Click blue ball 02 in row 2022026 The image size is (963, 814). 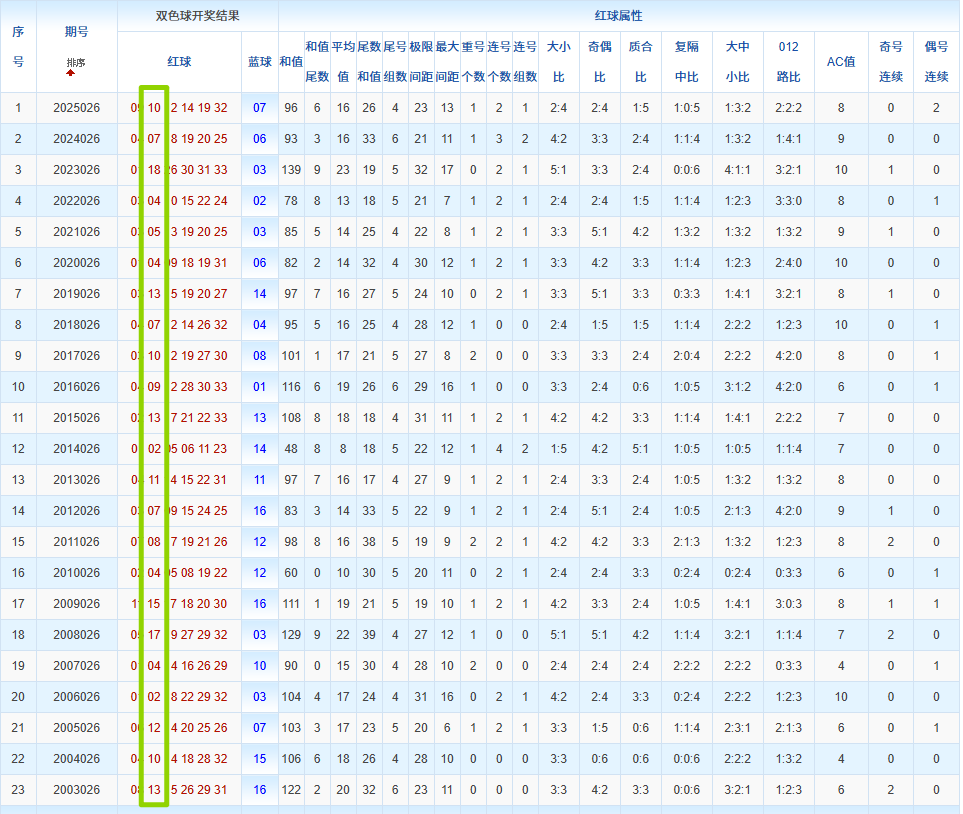coord(260,201)
